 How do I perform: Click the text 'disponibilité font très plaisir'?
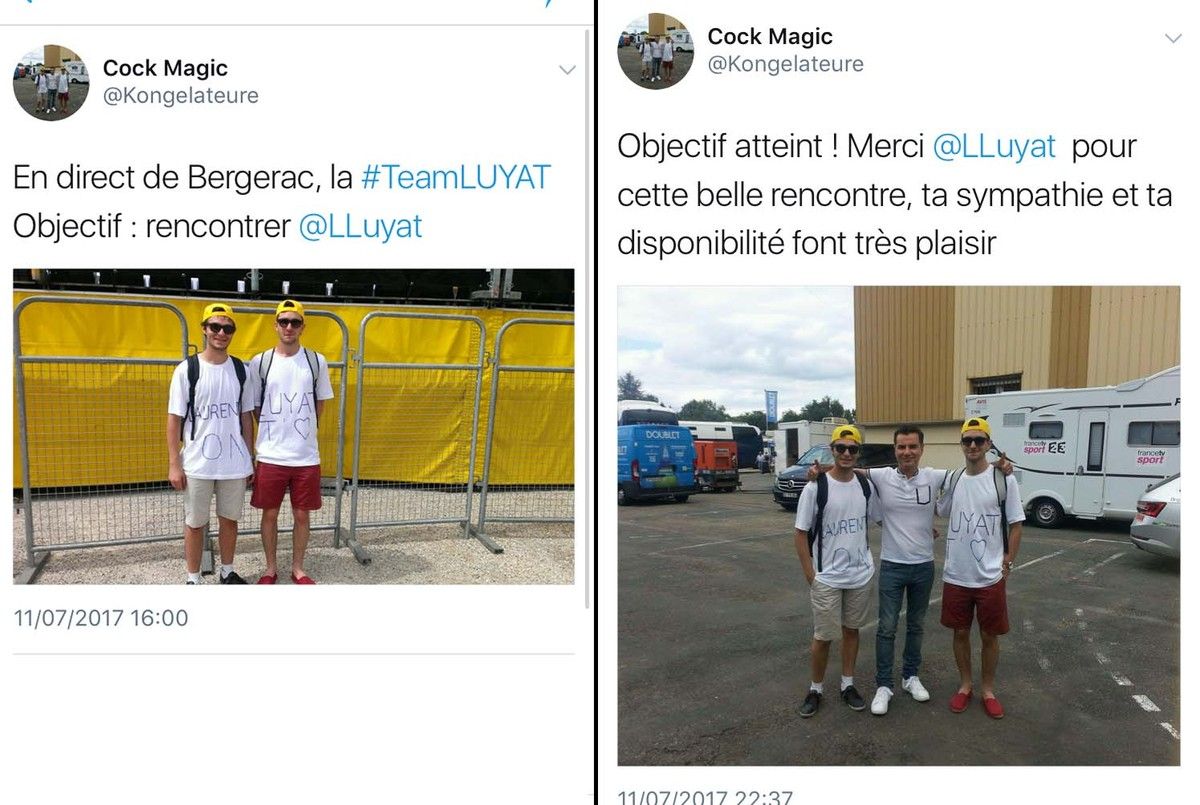tap(807, 243)
